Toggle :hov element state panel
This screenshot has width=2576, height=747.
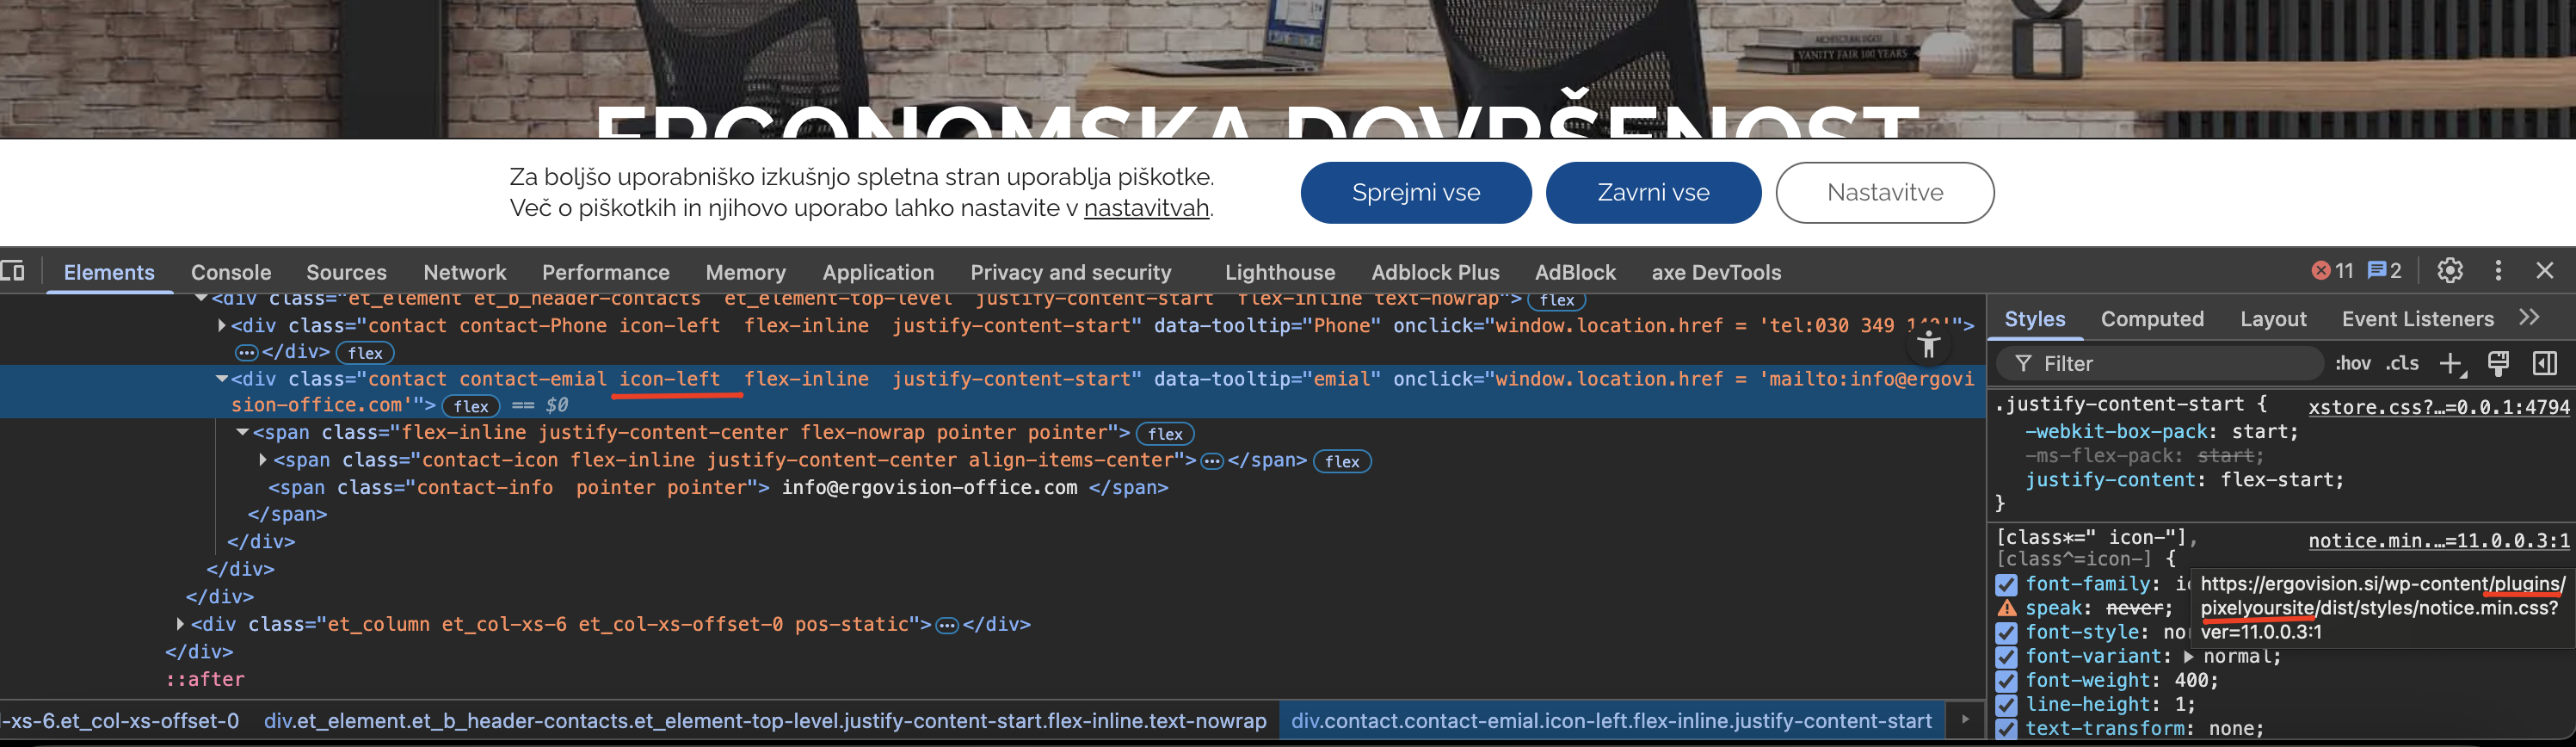pyautogui.click(x=2353, y=364)
